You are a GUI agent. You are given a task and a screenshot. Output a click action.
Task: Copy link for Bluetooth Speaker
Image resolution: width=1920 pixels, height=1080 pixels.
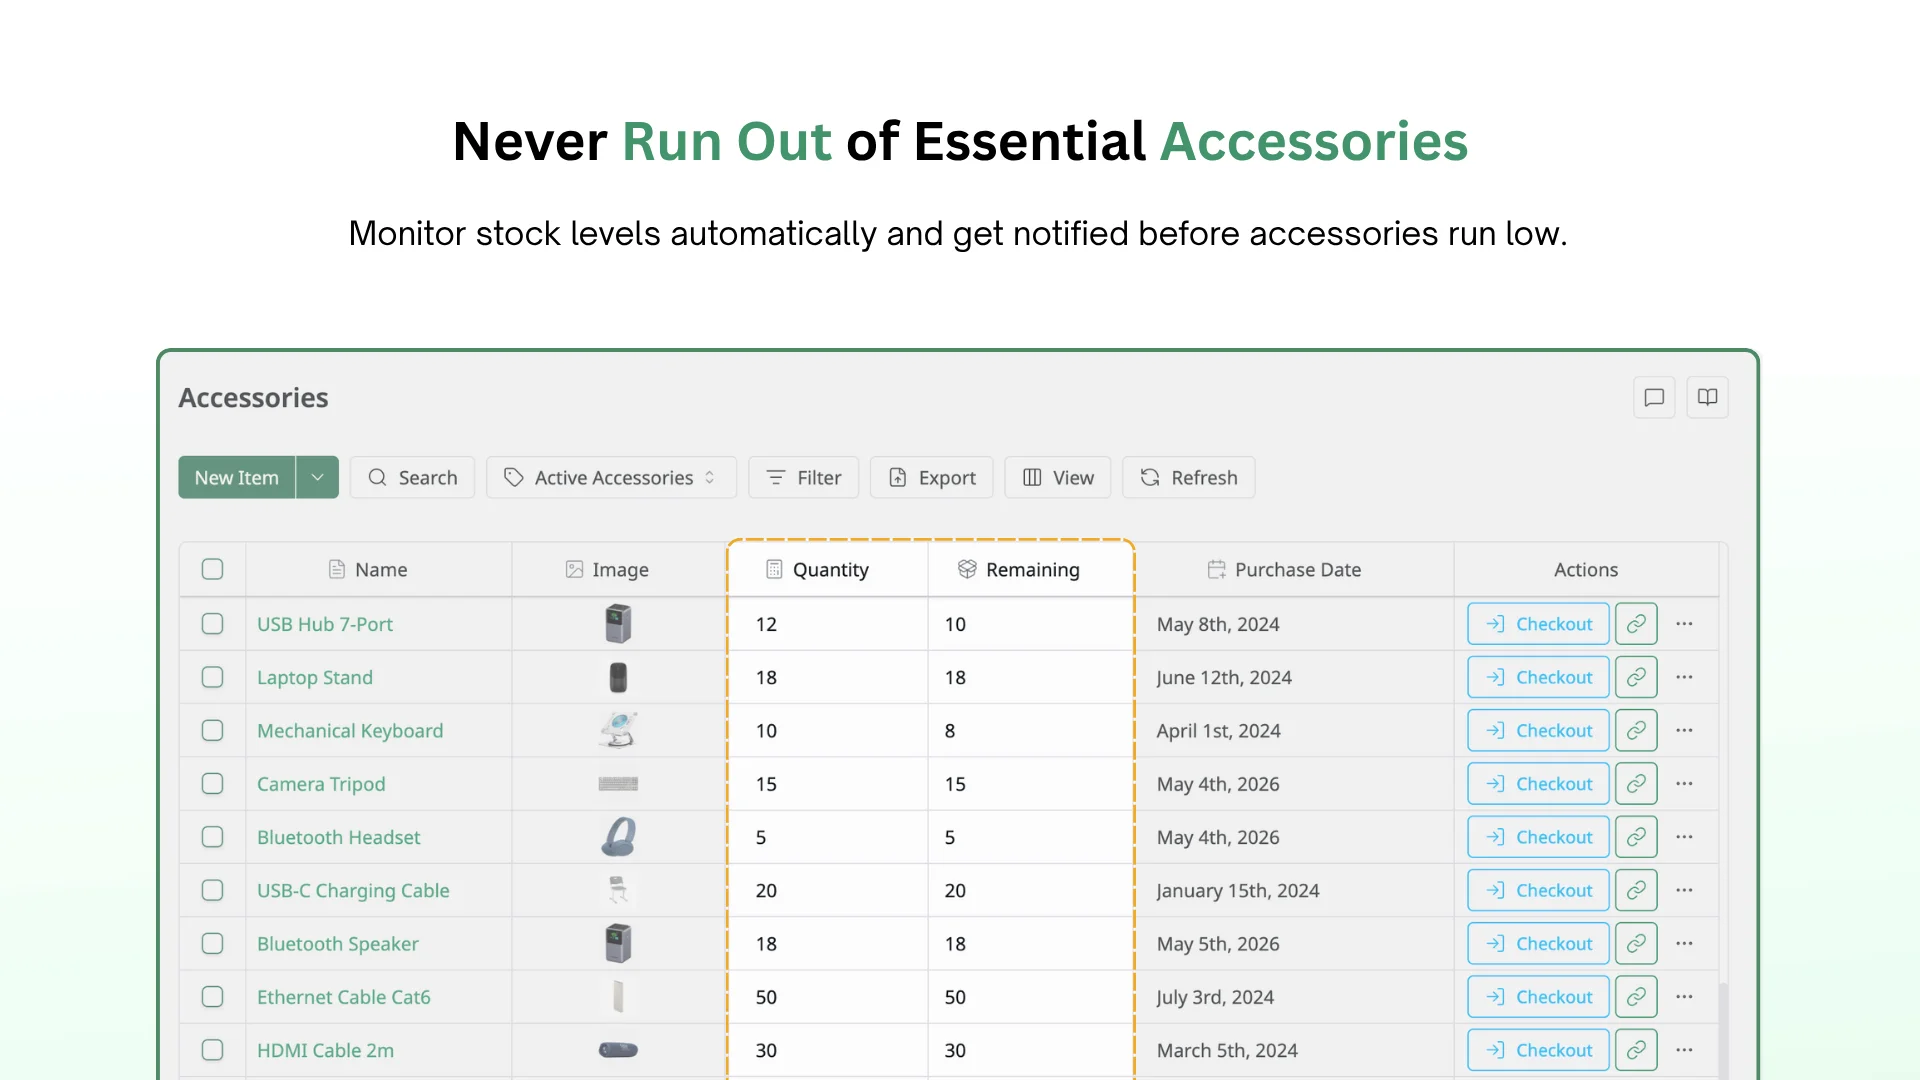pyautogui.click(x=1636, y=944)
